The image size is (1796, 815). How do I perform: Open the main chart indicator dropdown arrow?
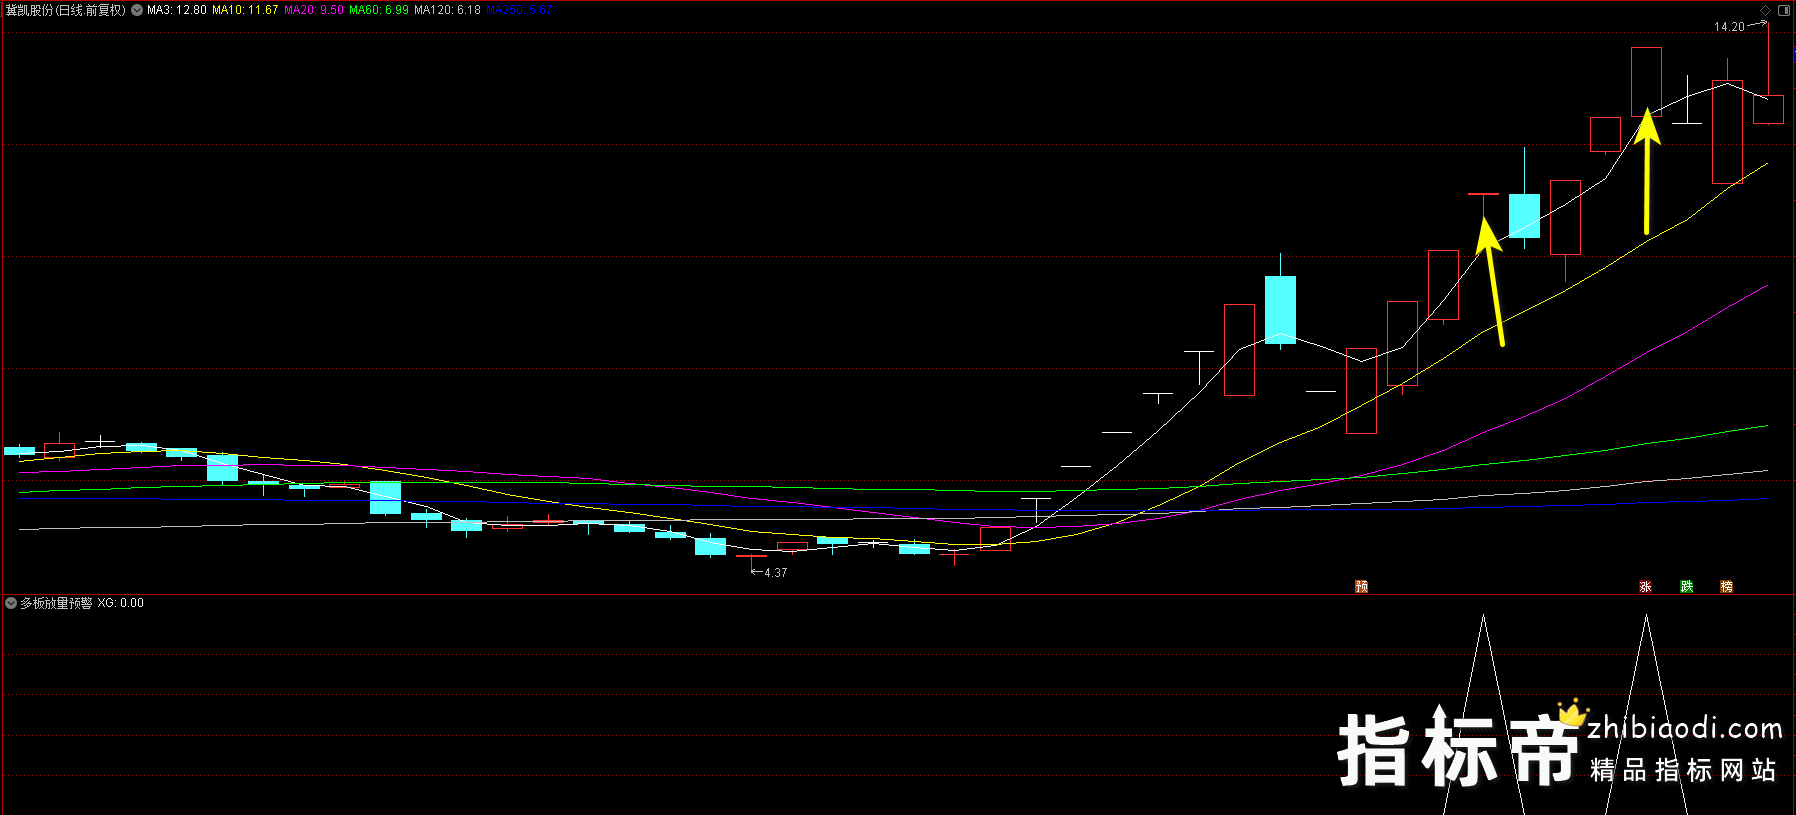coord(137,10)
